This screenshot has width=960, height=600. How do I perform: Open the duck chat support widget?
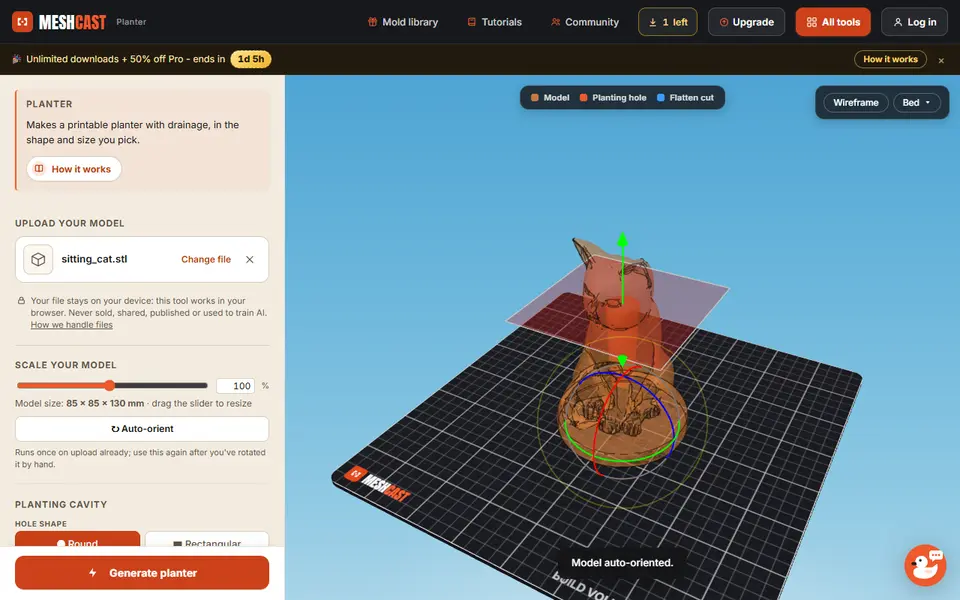point(925,565)
